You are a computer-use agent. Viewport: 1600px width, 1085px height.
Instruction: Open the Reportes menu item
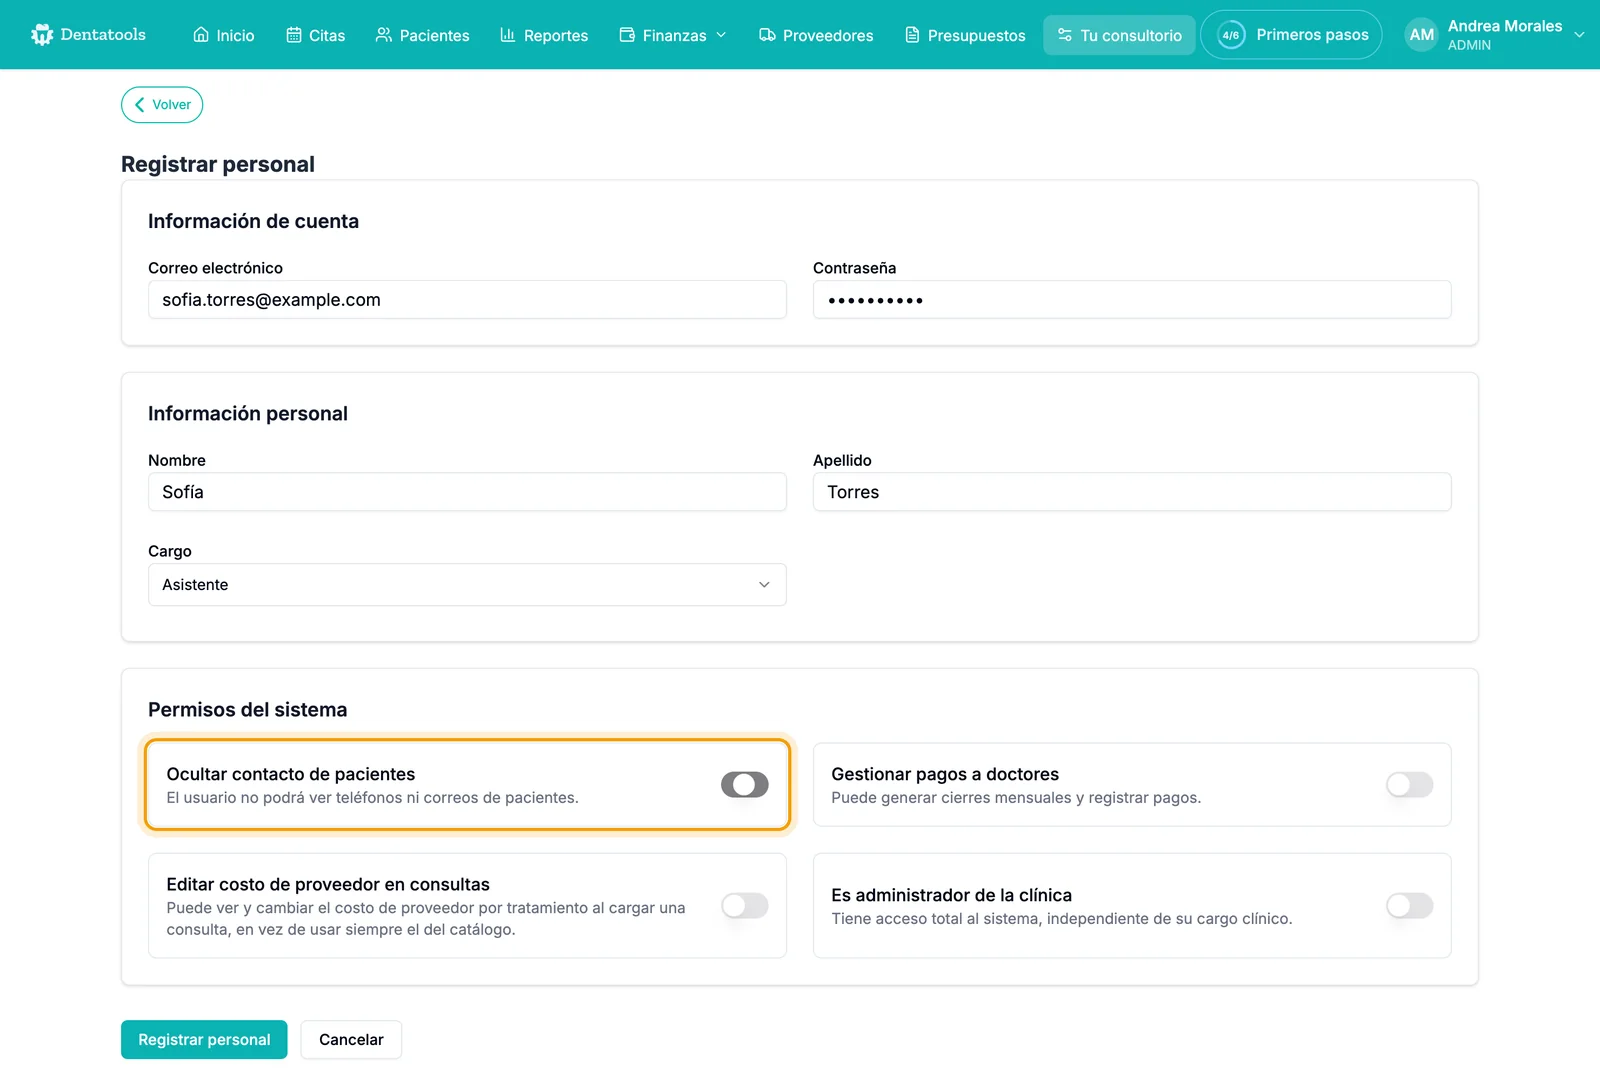(x=544, y=35)
